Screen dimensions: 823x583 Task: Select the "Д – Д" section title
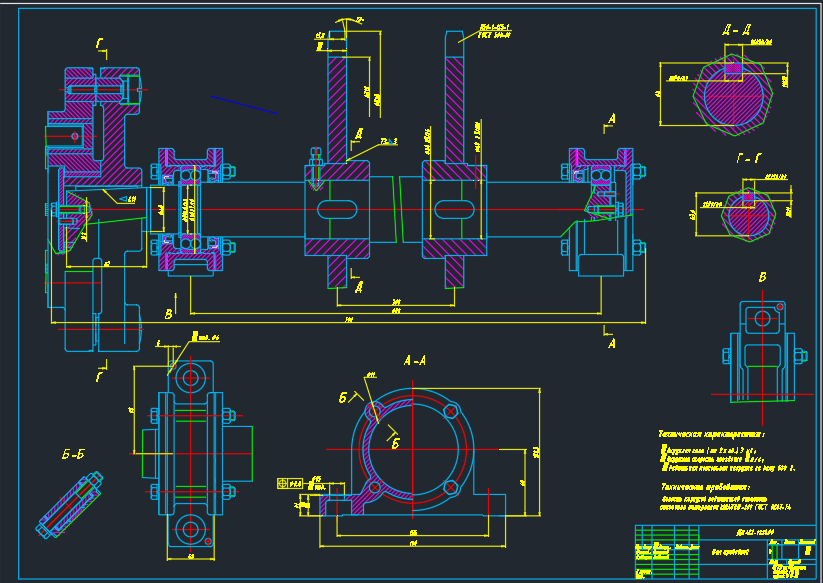(x=736, y=30)
